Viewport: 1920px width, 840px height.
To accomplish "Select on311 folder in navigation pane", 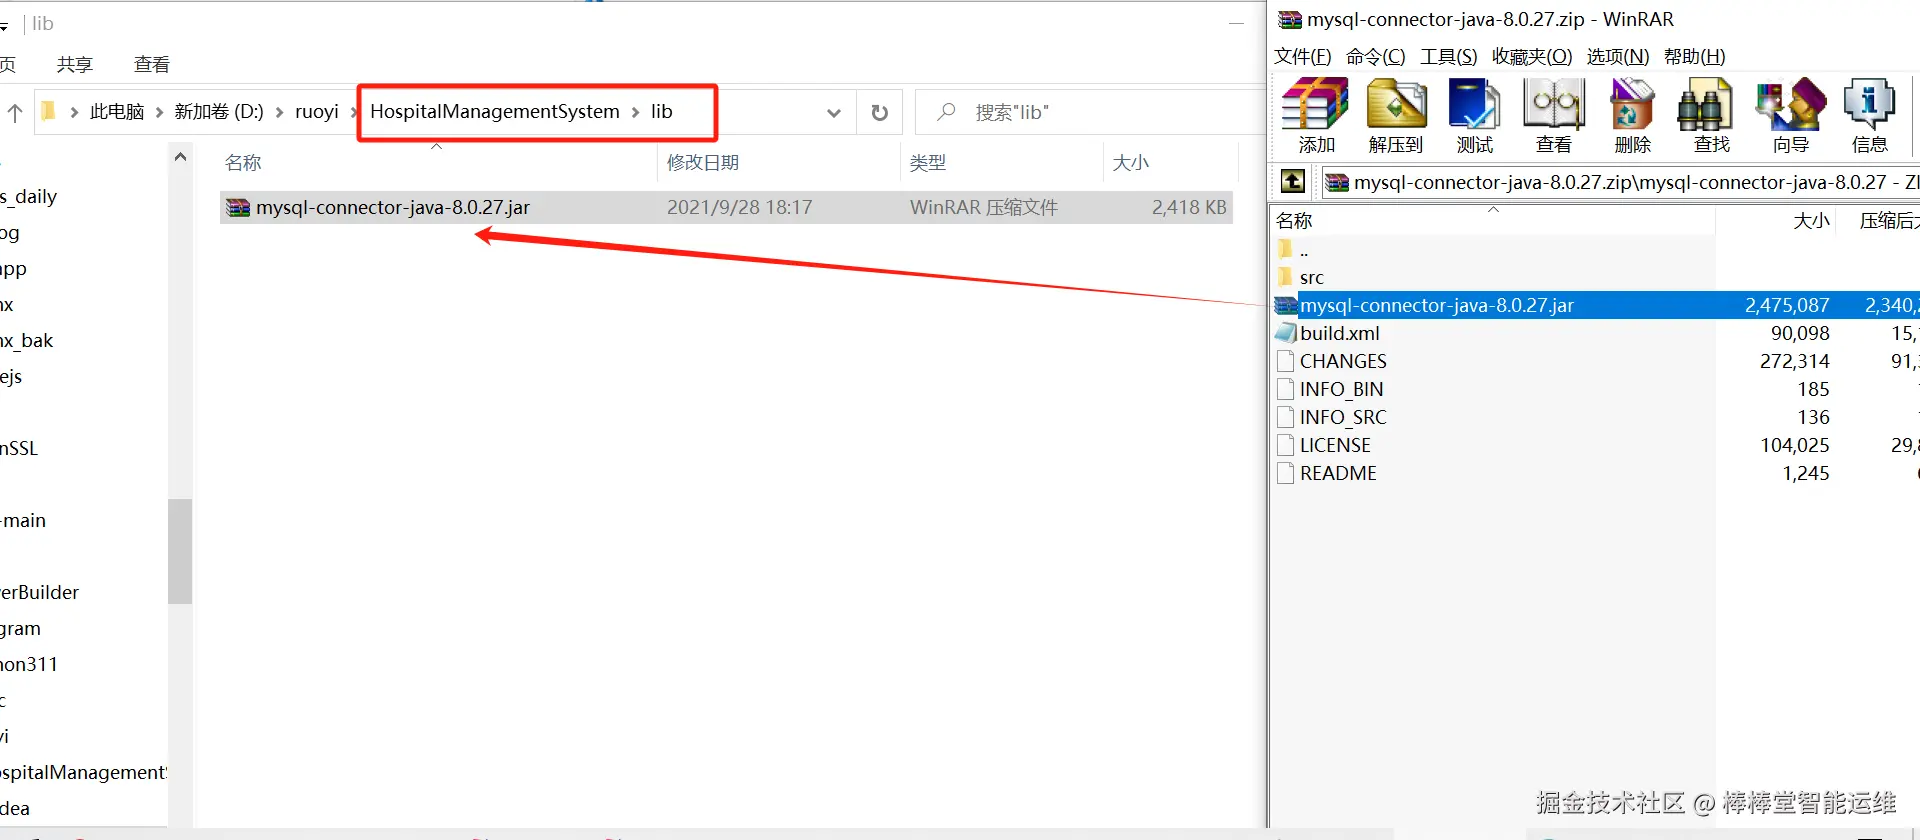I will pos(29,664).
